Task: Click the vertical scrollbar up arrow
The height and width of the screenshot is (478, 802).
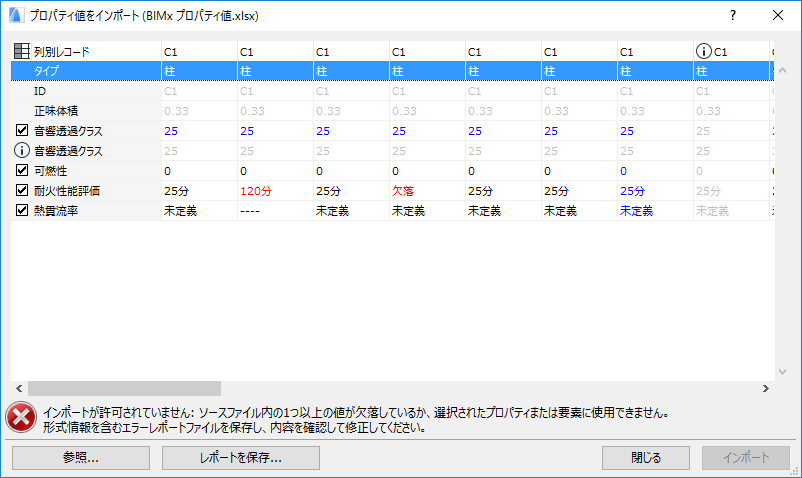Action: (783, 71)
